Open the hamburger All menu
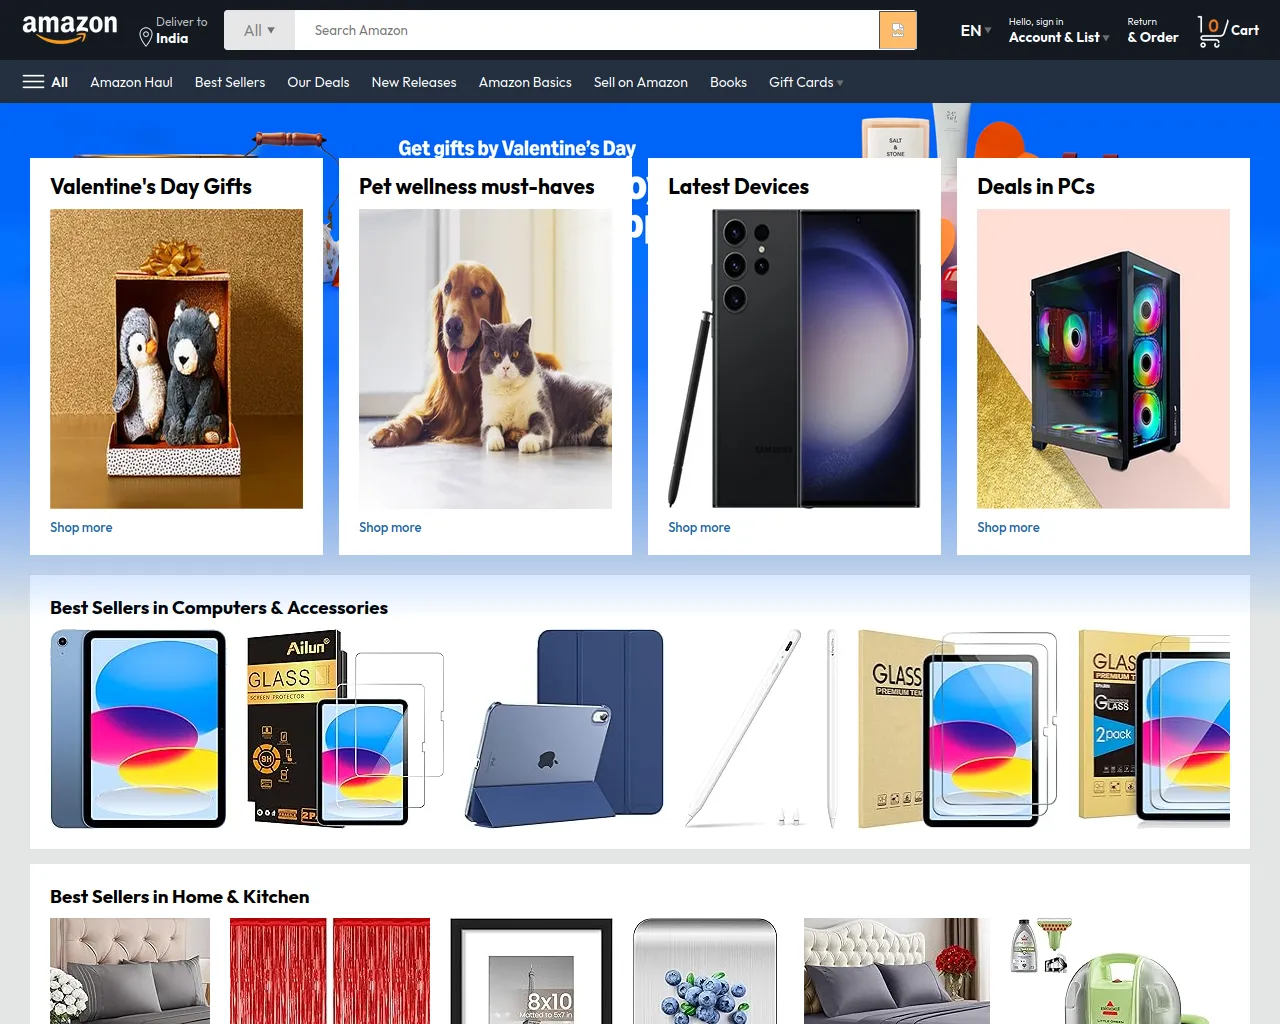The image size is (1280, 1024). (x=45, y=82)
